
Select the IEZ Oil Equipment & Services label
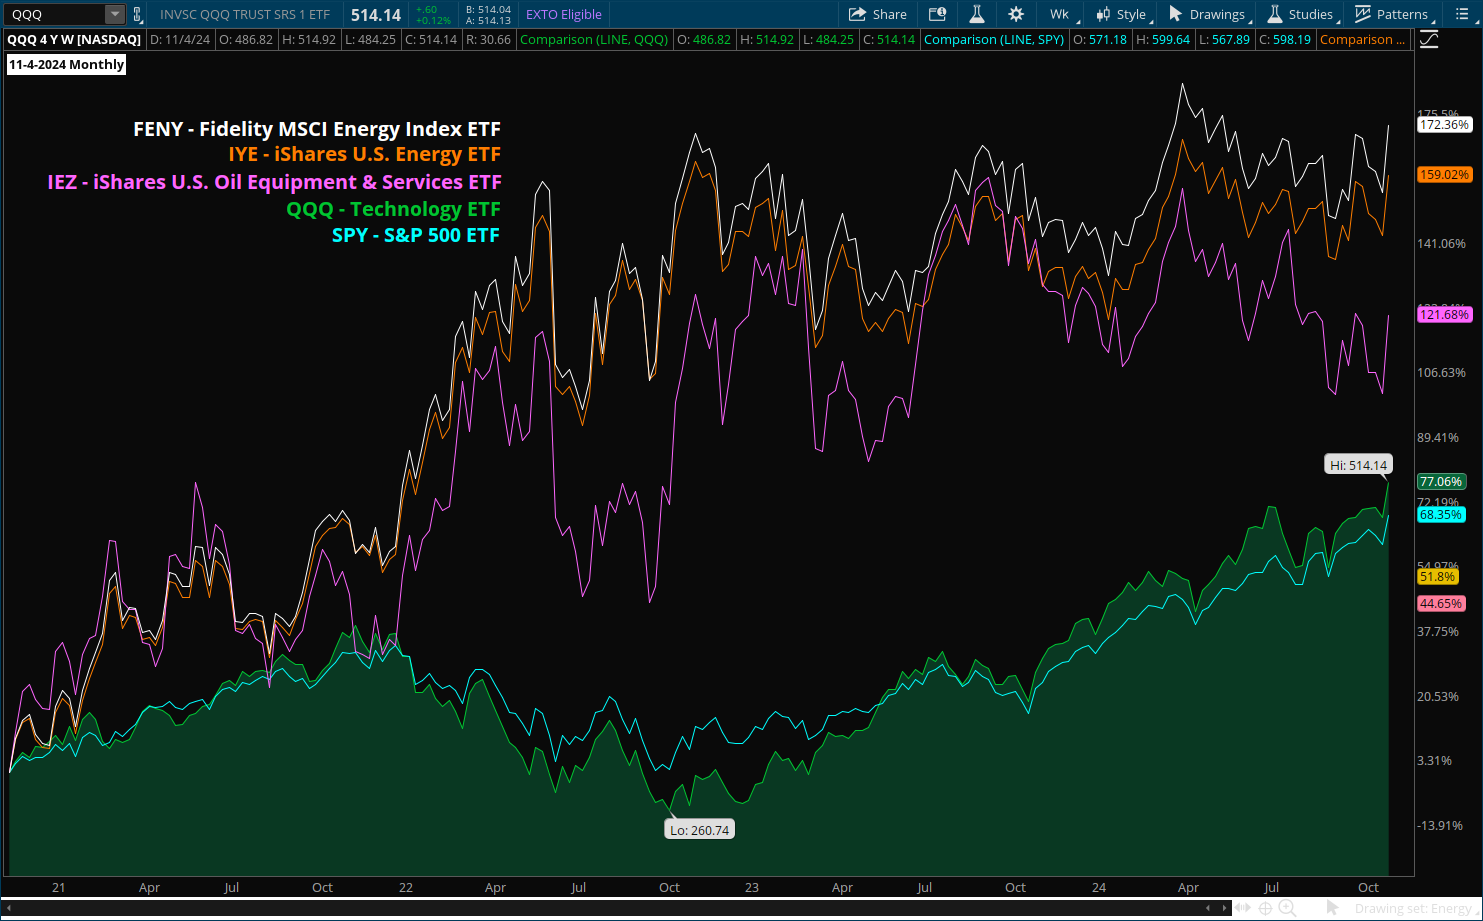[274, 182]
